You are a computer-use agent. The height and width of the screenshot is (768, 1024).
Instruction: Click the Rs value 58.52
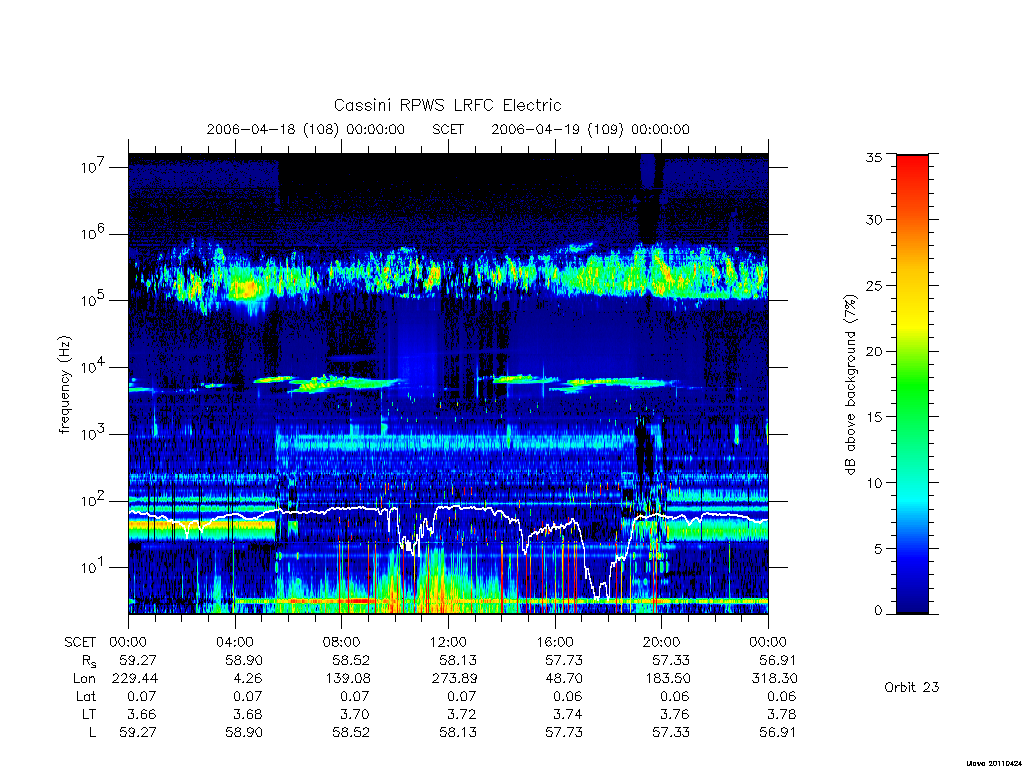351,660
